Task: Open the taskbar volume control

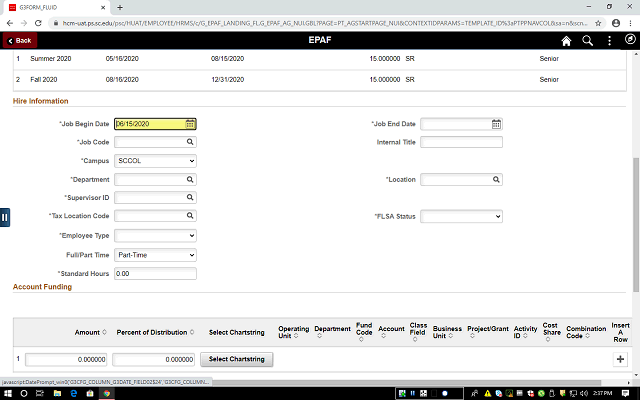Action: (x=584, y=393)
